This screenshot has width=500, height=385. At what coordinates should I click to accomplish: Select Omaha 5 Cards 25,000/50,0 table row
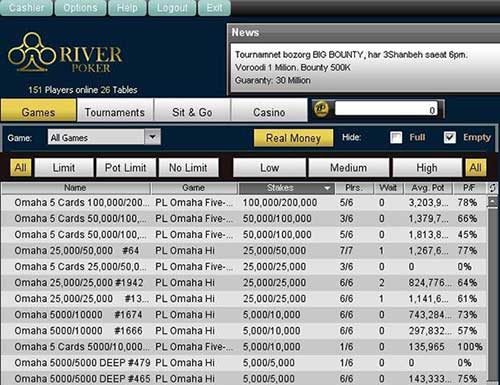pyautogui.click(x=243, y=267)
